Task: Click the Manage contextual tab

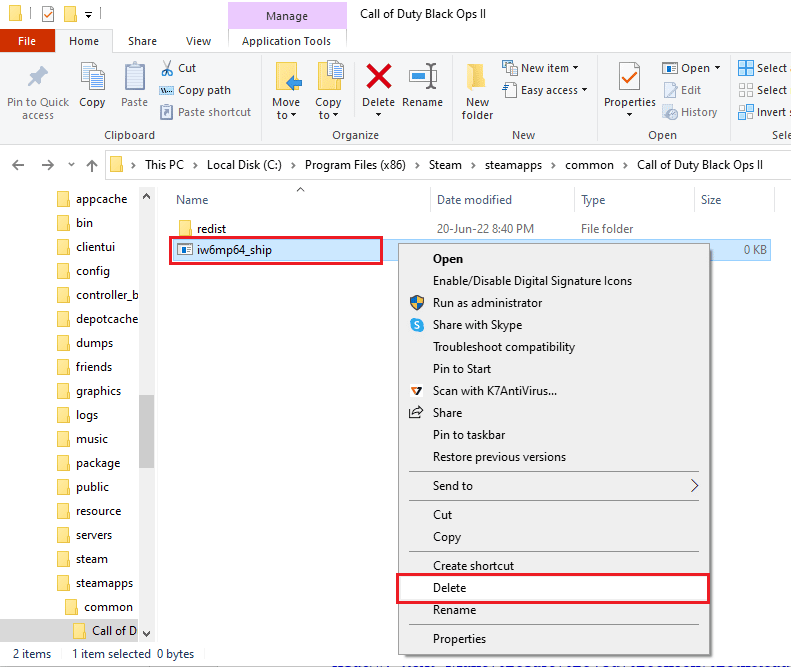Action: (287, 16)
